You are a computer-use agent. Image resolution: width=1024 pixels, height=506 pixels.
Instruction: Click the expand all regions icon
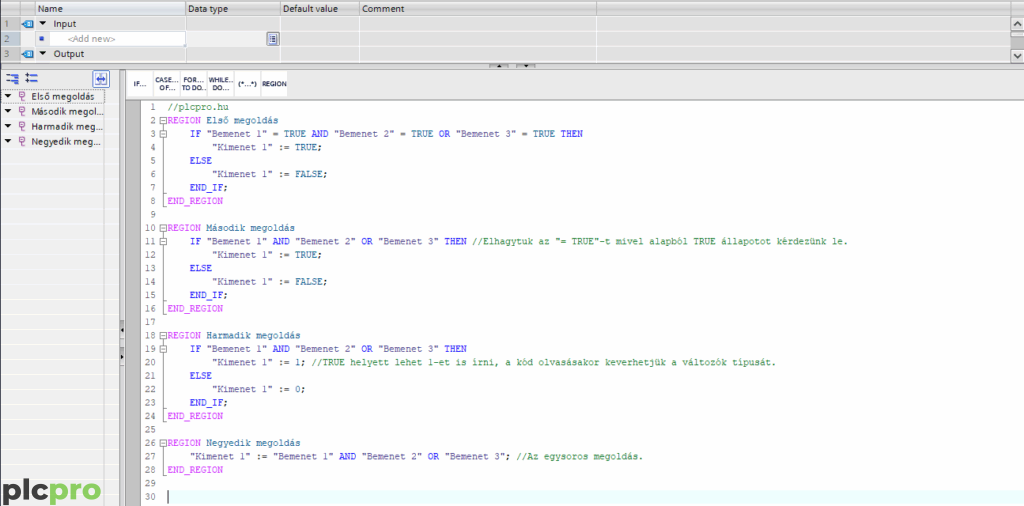pyautogui.click(x=12, y=78)
